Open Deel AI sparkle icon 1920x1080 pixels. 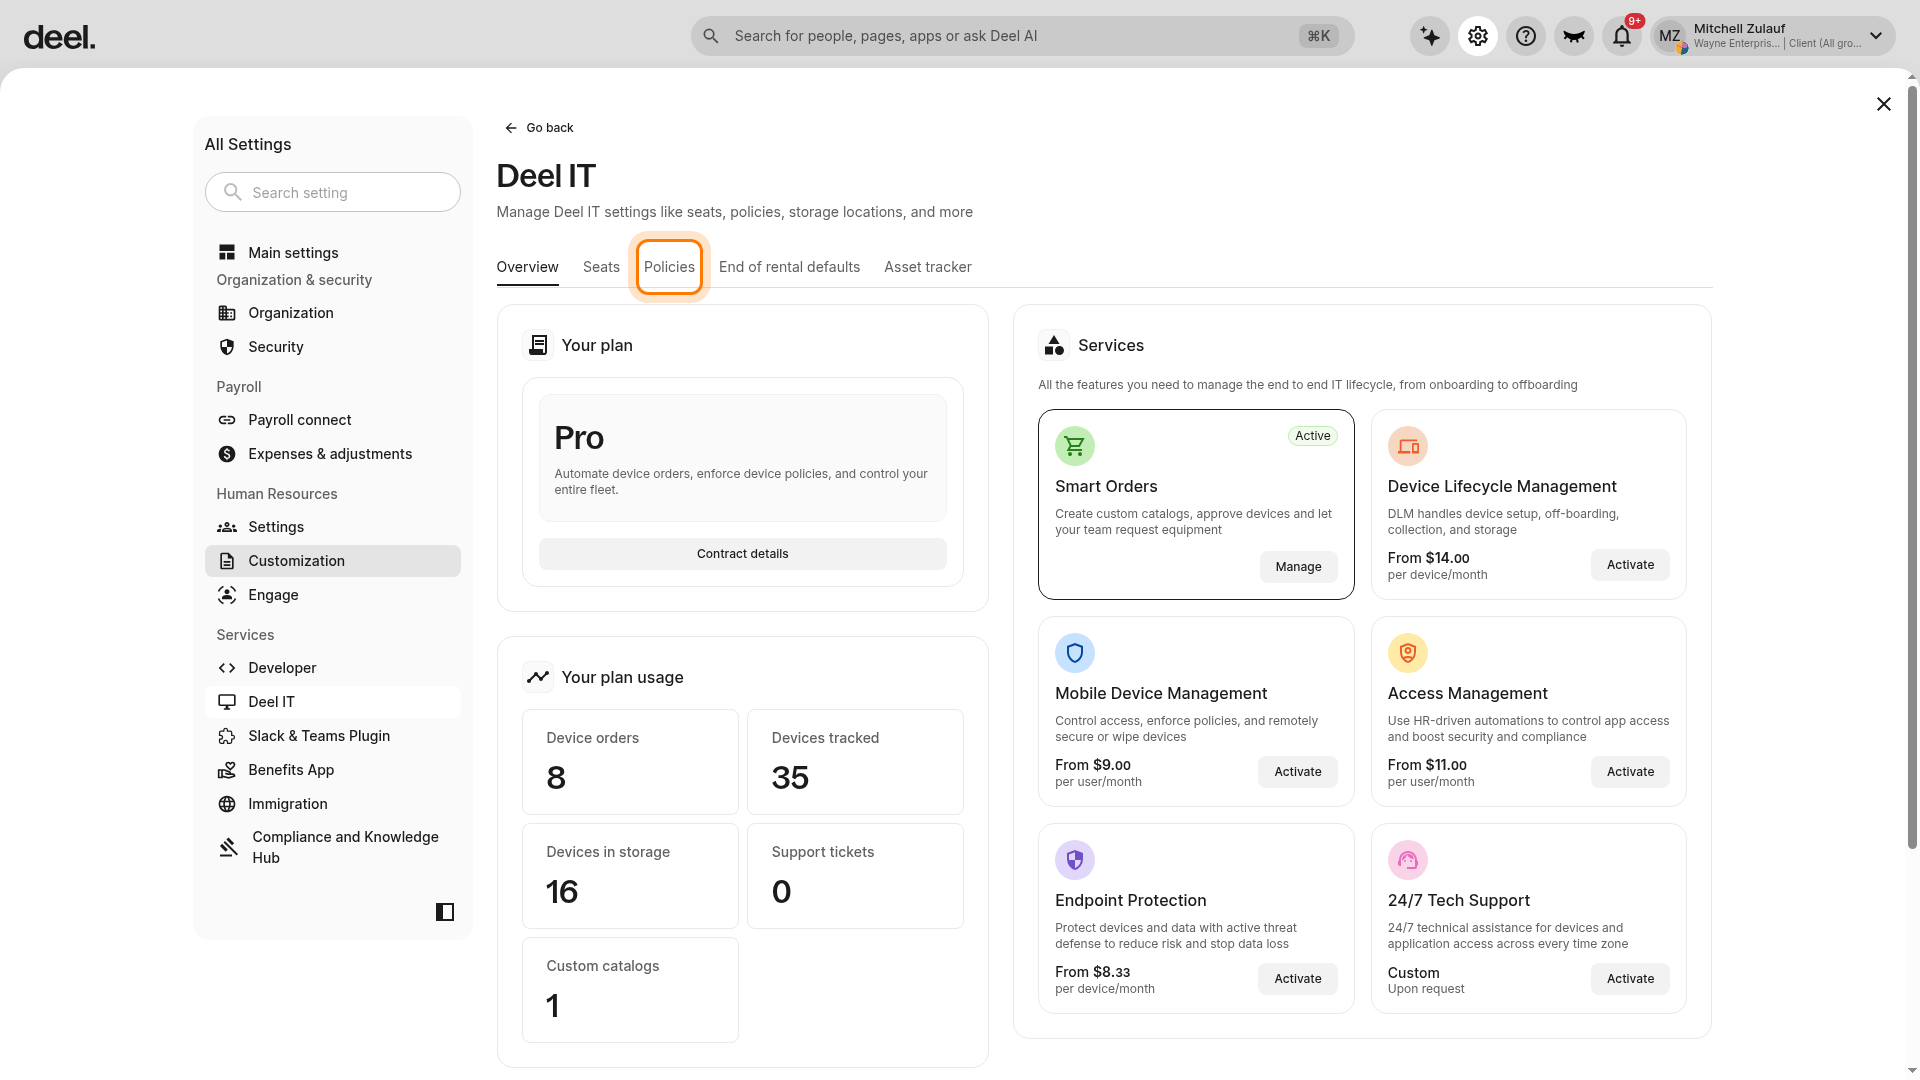click(1430, 36)
